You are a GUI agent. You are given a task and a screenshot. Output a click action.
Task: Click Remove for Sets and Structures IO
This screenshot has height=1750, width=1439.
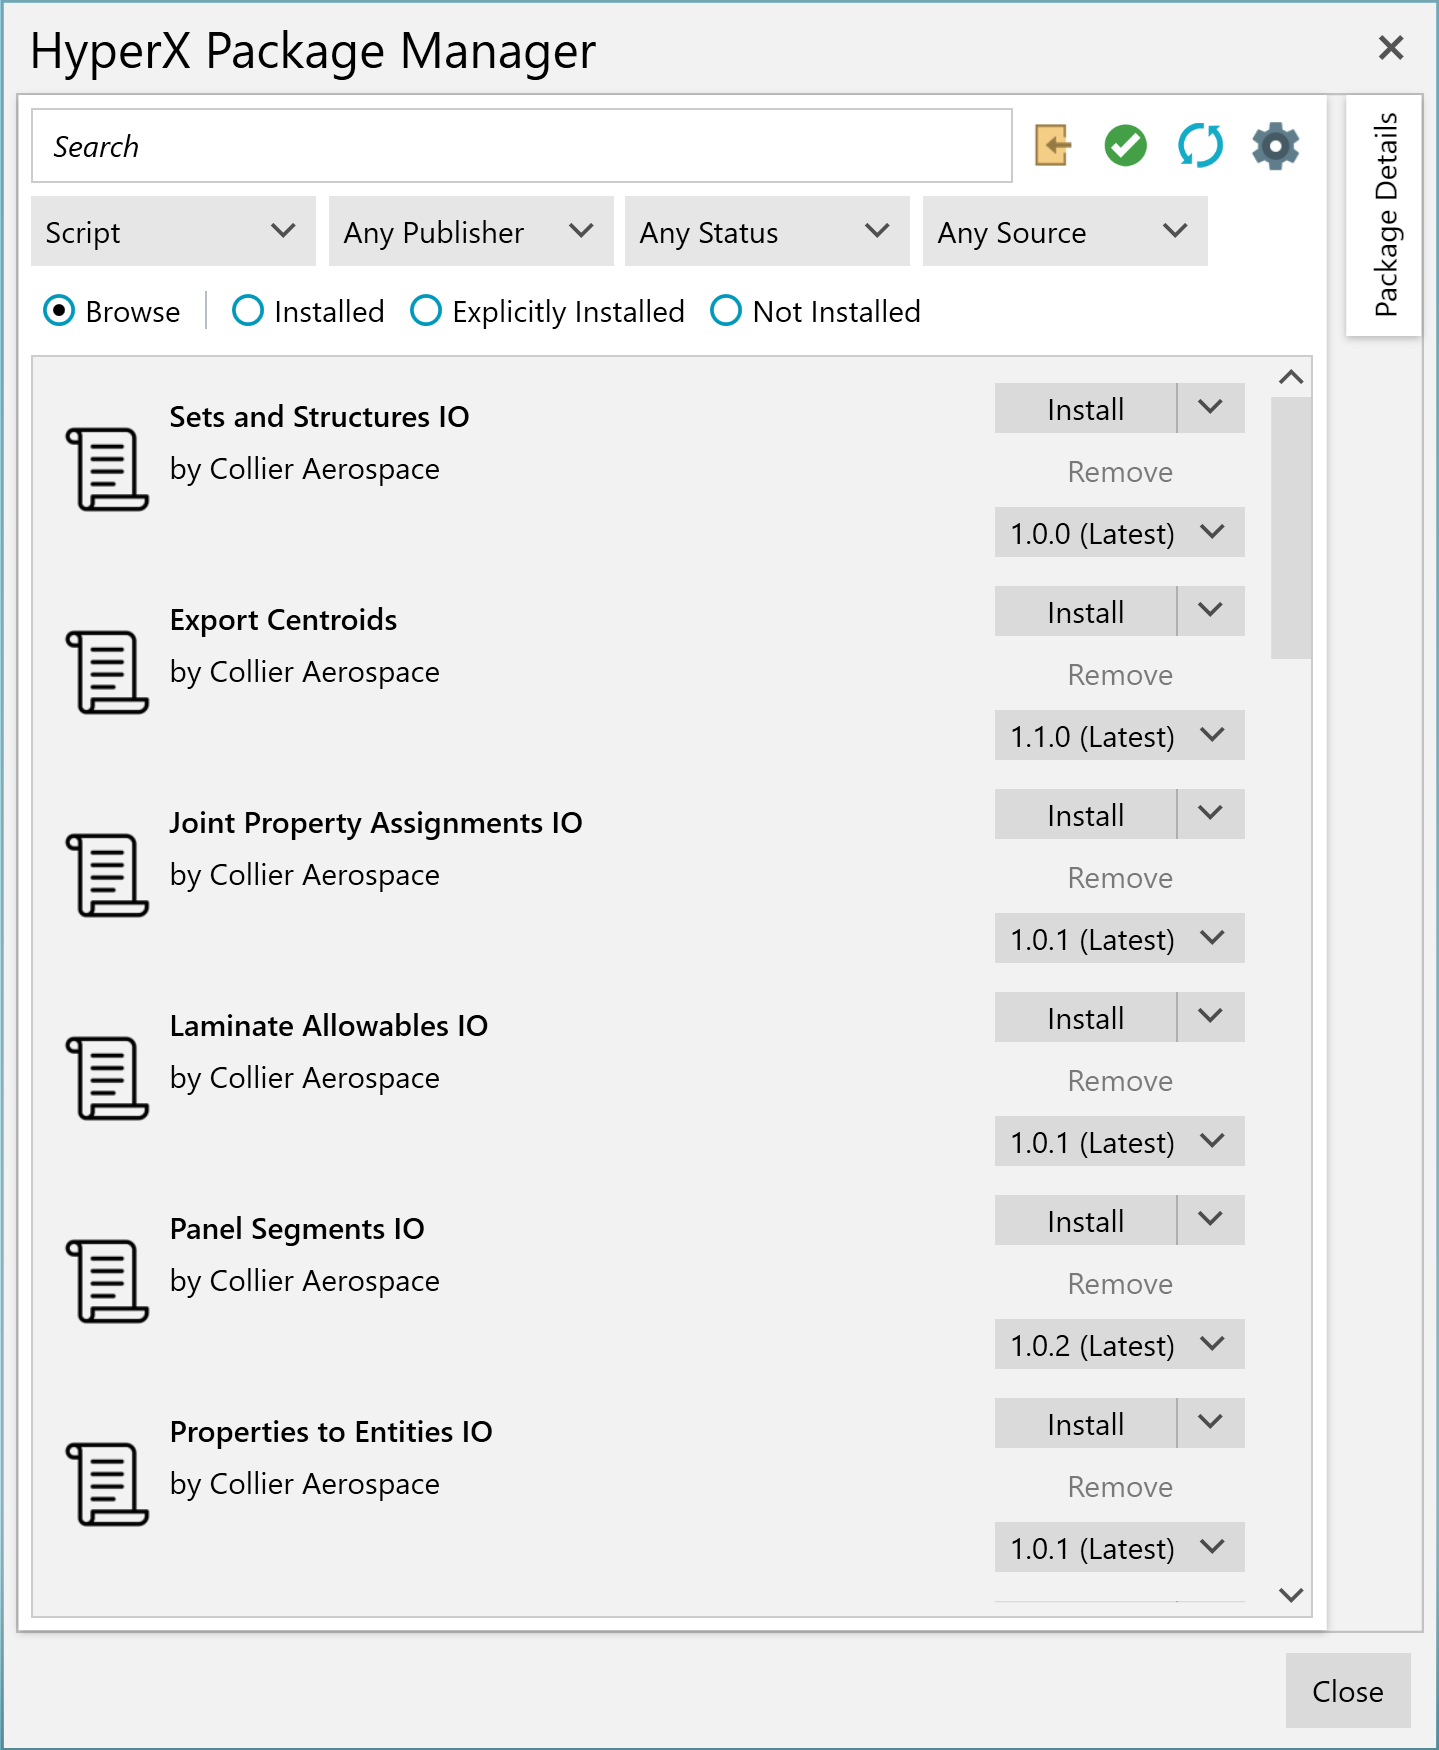coord(1120,472)
